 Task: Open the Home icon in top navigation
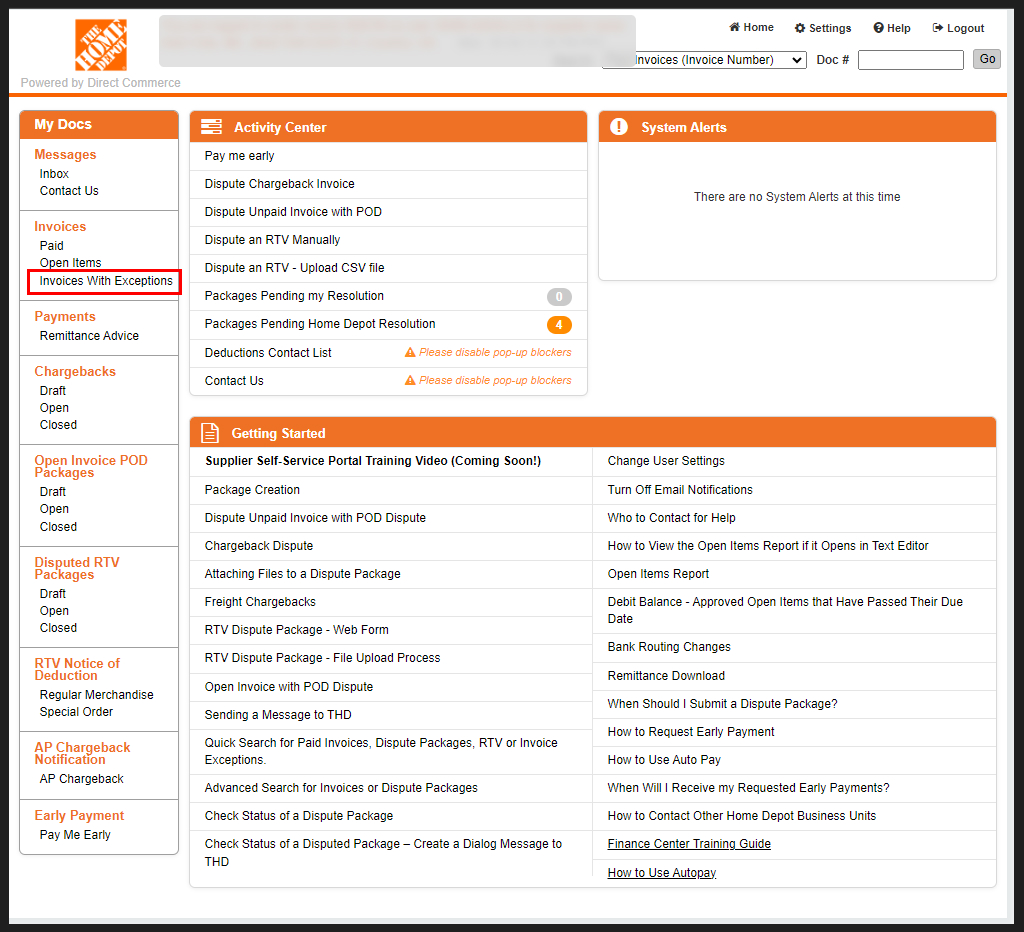click(735, 27)
